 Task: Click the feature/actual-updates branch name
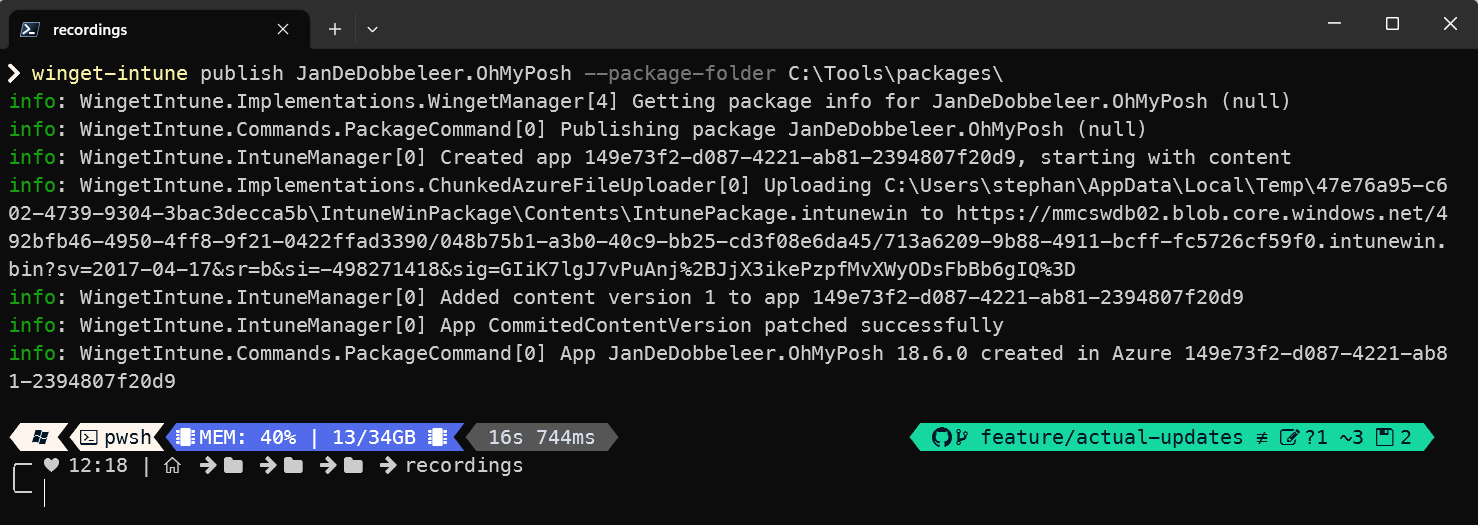pyautogui.click(x=1111, y=437)
